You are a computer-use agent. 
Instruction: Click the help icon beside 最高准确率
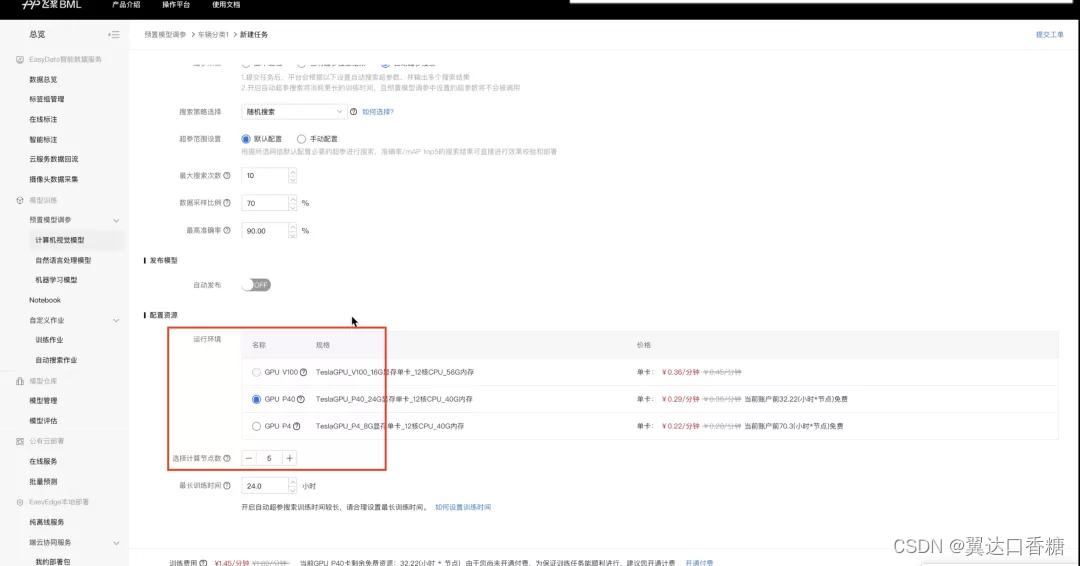227,231
